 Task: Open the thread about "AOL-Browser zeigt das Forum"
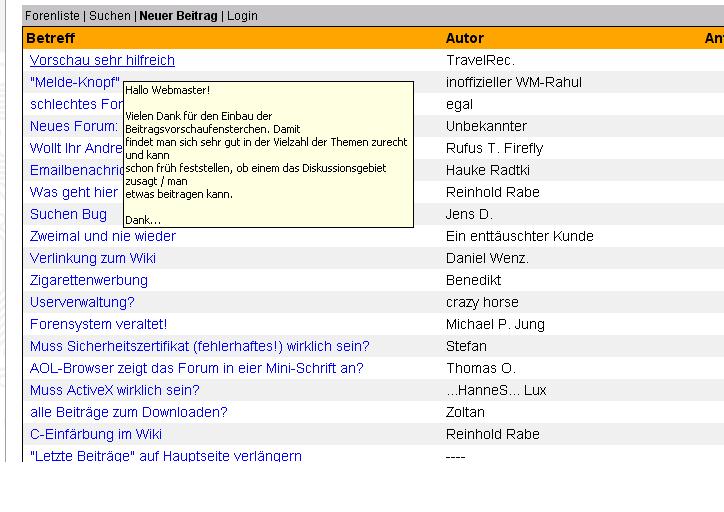pos(196,368)
